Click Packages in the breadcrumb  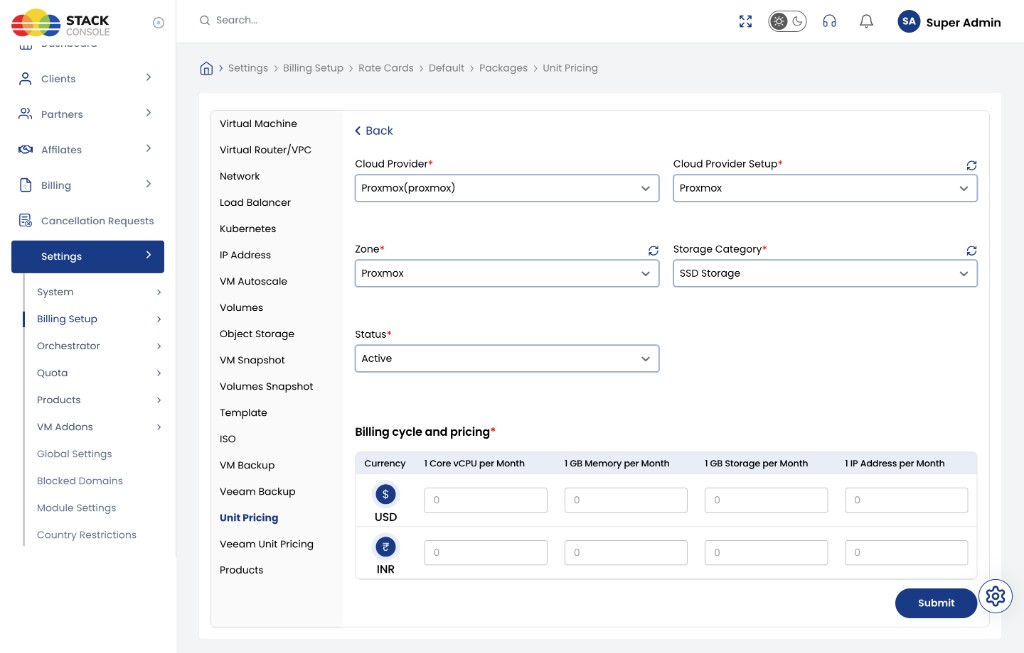click(504, 68)
